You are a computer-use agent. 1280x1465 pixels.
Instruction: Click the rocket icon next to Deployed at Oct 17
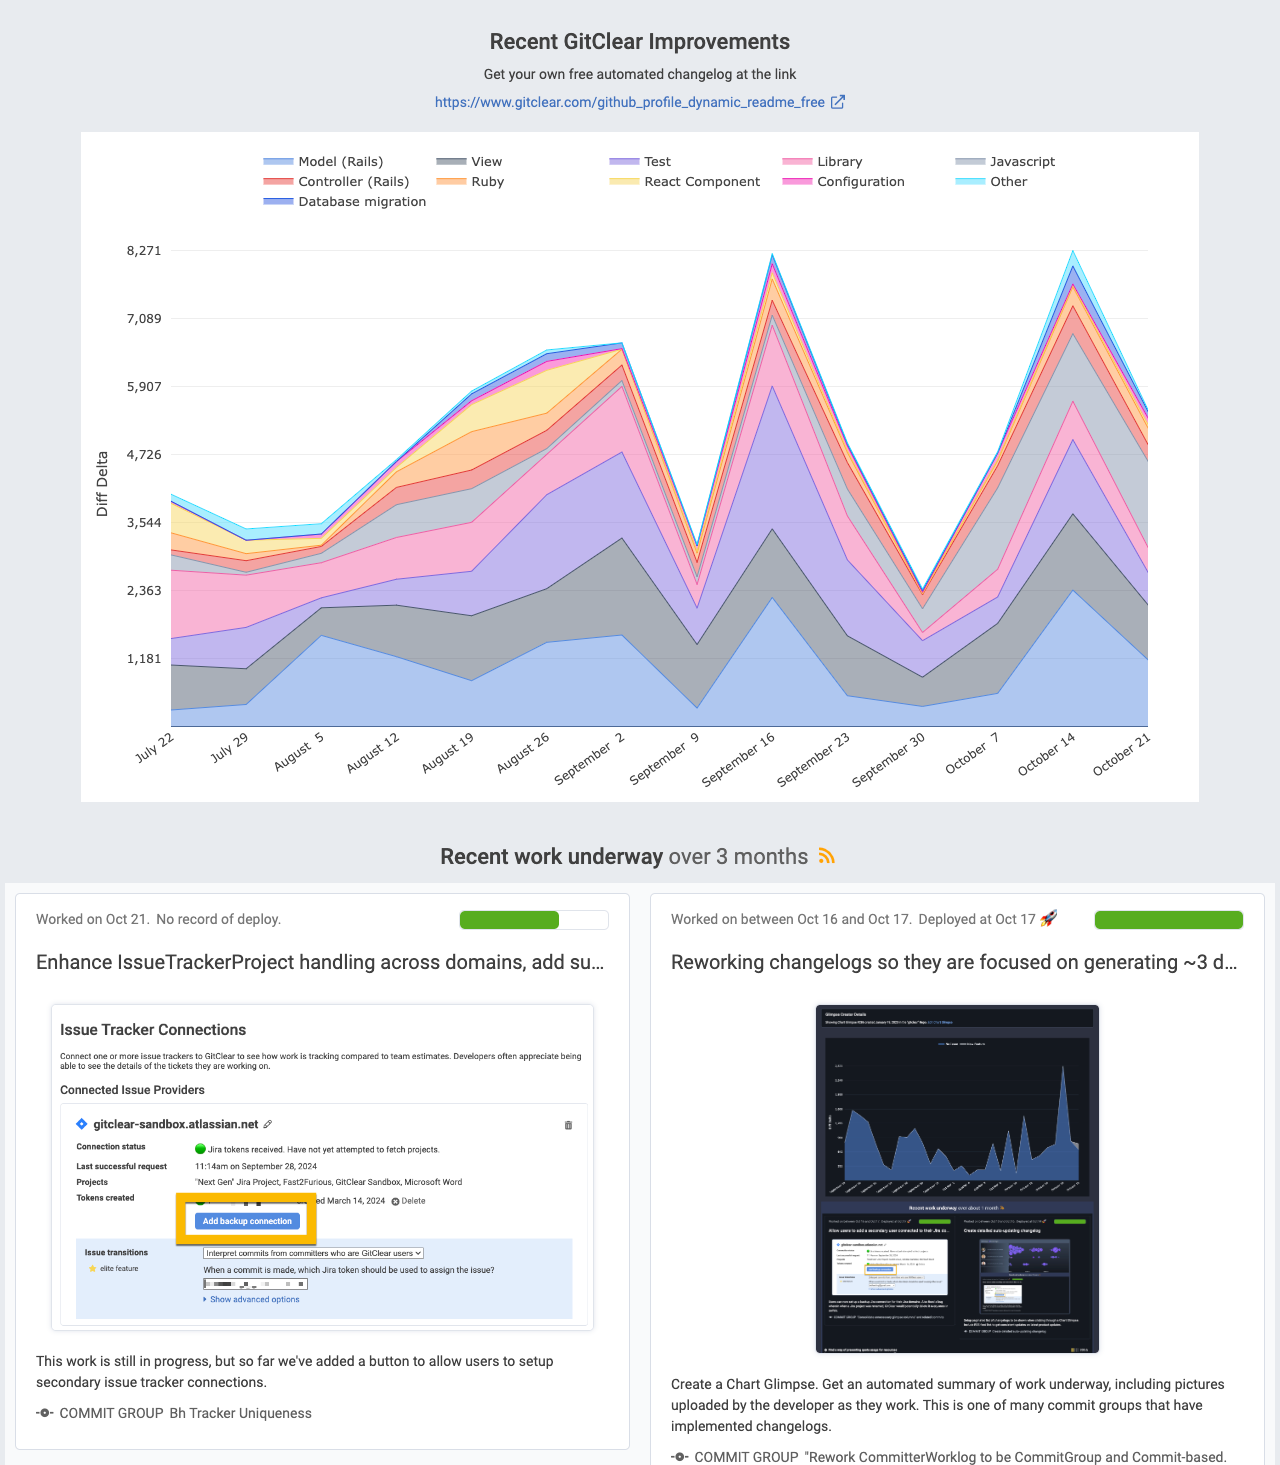[1048, 918]
